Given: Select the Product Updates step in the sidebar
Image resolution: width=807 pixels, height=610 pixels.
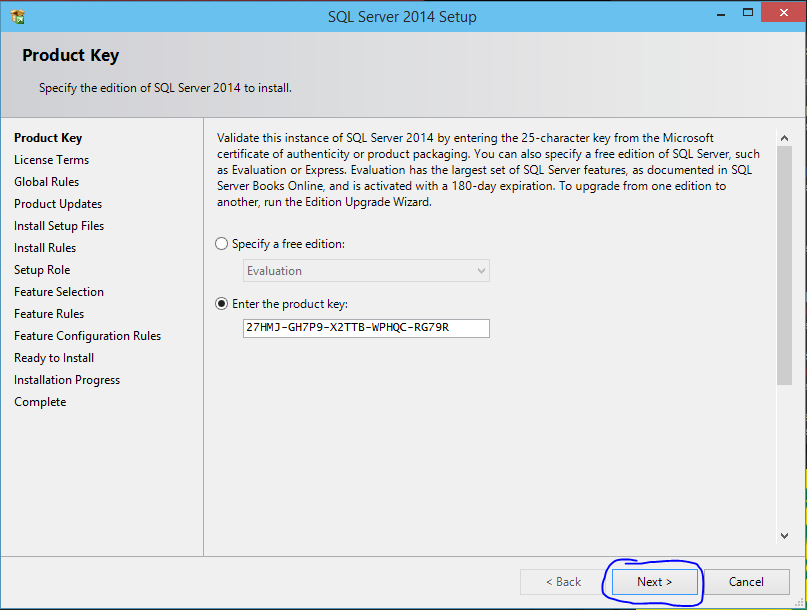Looking at the screenshot, I should (x=58, y=204).
